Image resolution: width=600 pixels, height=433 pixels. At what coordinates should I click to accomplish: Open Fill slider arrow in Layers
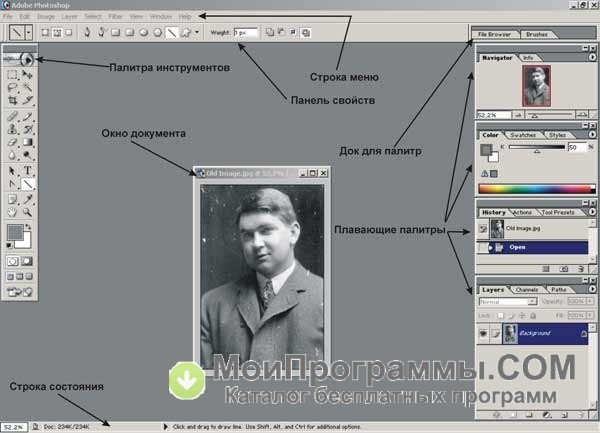pos(590,316)
